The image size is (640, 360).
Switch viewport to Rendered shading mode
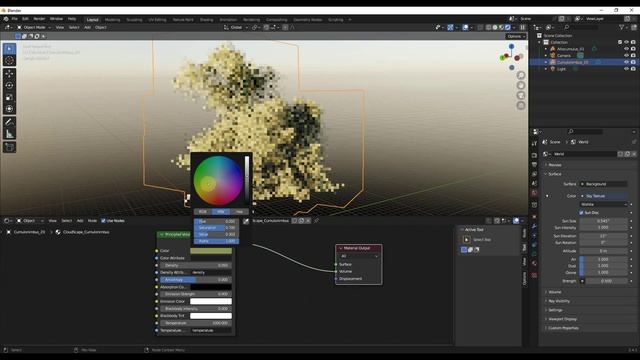[x=508, y=27]
